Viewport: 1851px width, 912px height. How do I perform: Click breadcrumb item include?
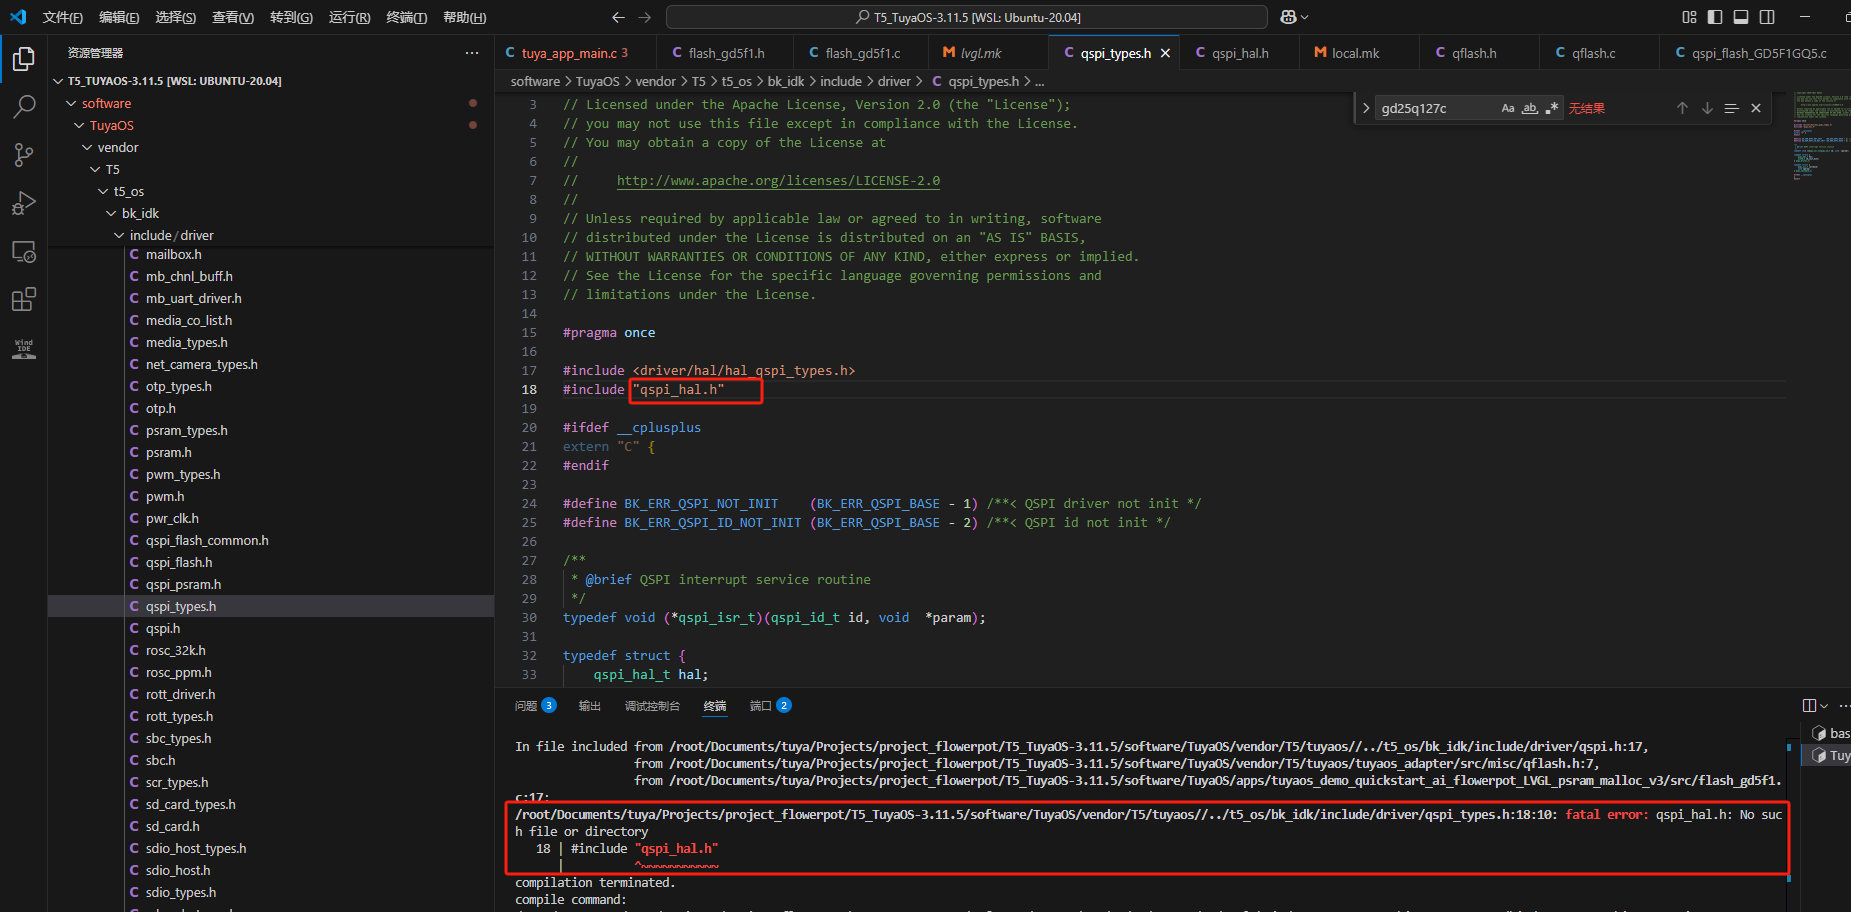[841, 82]
